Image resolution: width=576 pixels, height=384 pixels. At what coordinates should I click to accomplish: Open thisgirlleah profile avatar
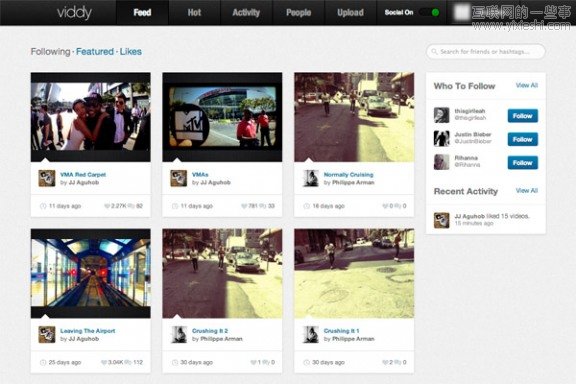pos(442,115)
